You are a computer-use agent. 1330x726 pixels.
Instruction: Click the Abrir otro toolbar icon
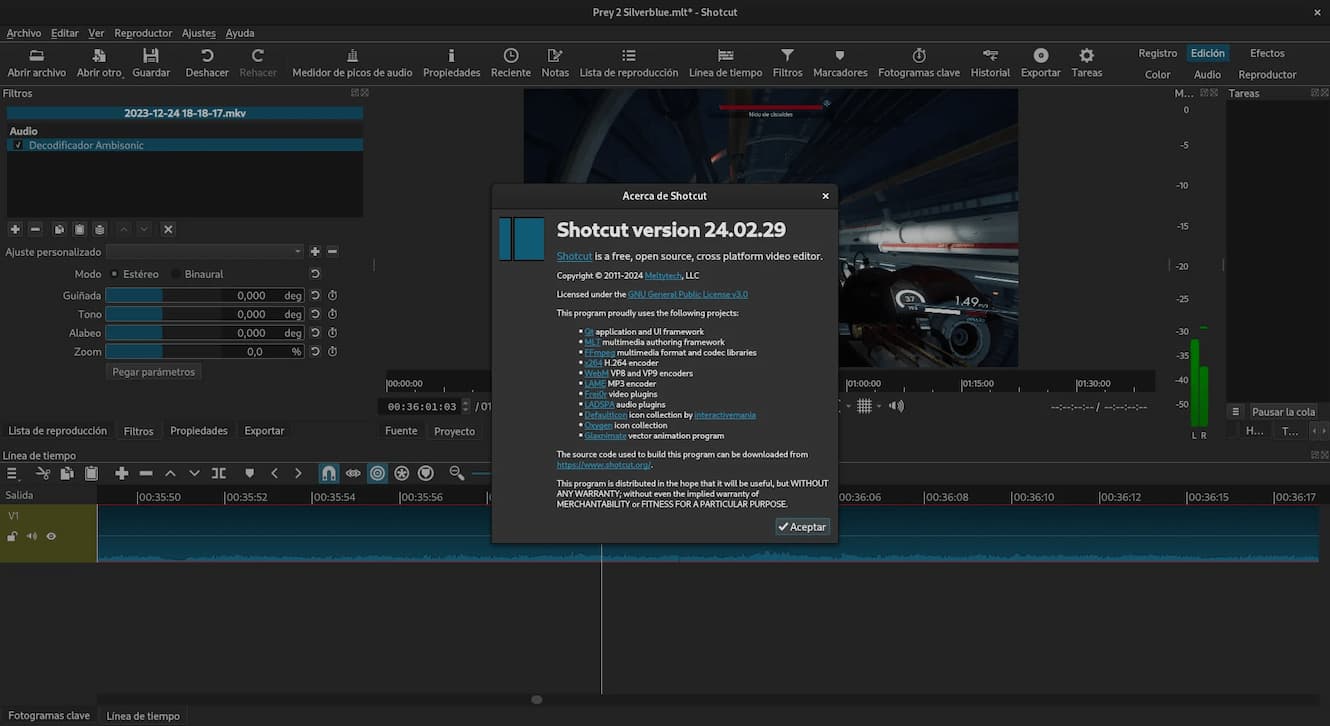click(99, 55)
